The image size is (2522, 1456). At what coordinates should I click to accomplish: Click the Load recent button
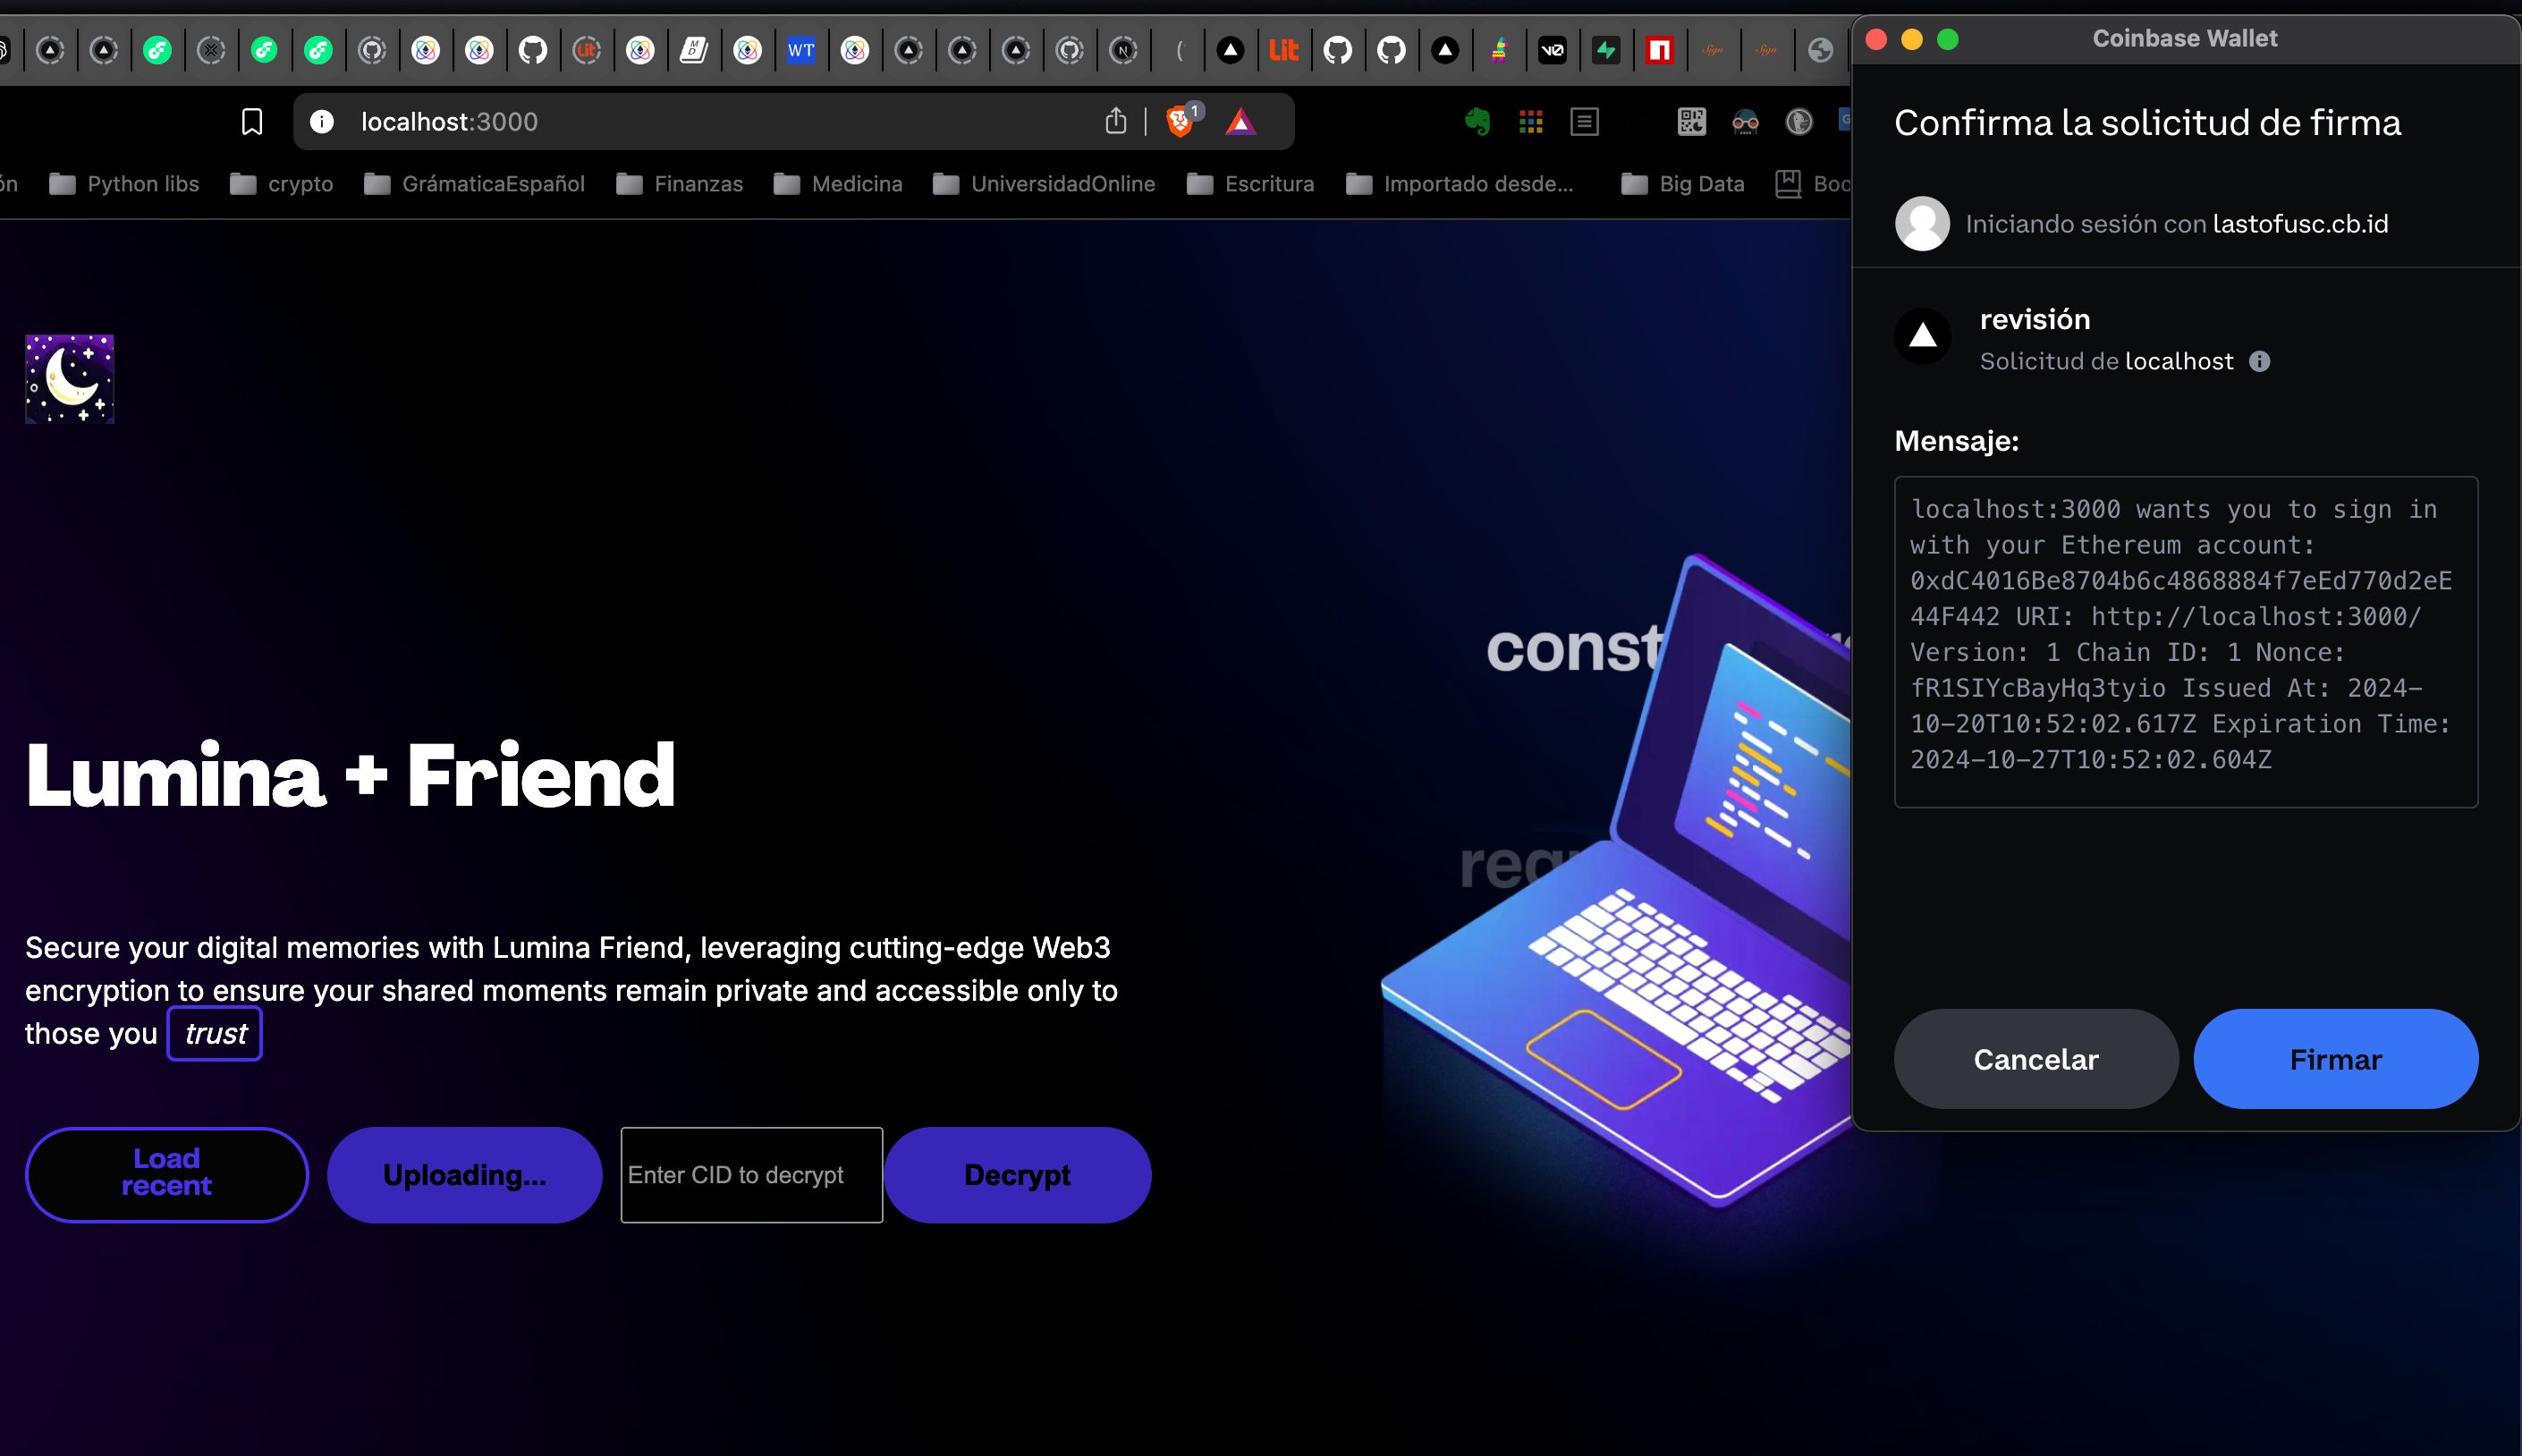[165, 1173]
